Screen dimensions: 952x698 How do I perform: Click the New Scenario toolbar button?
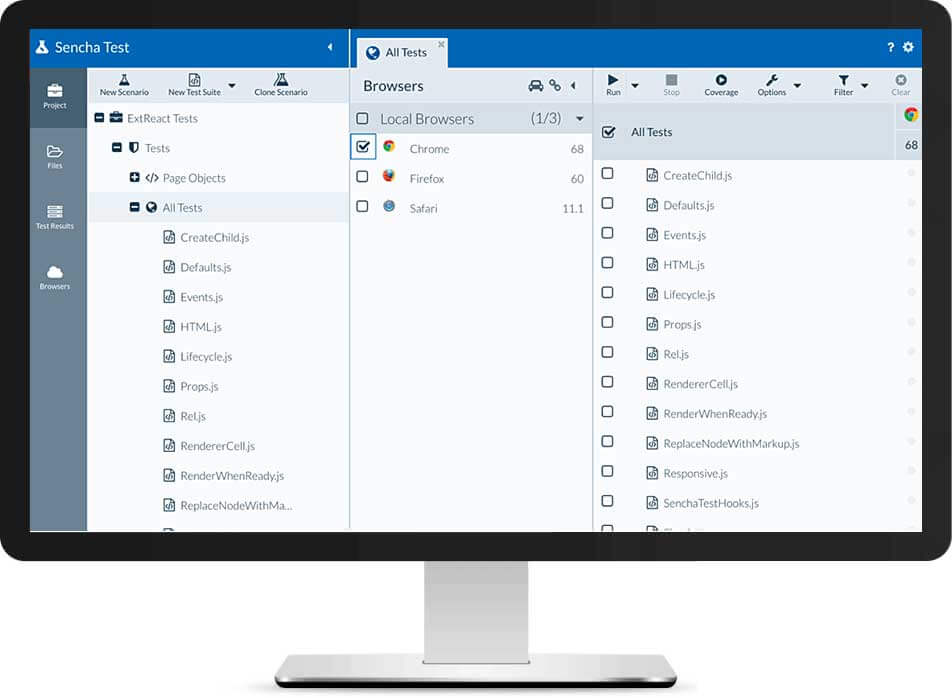124,85
